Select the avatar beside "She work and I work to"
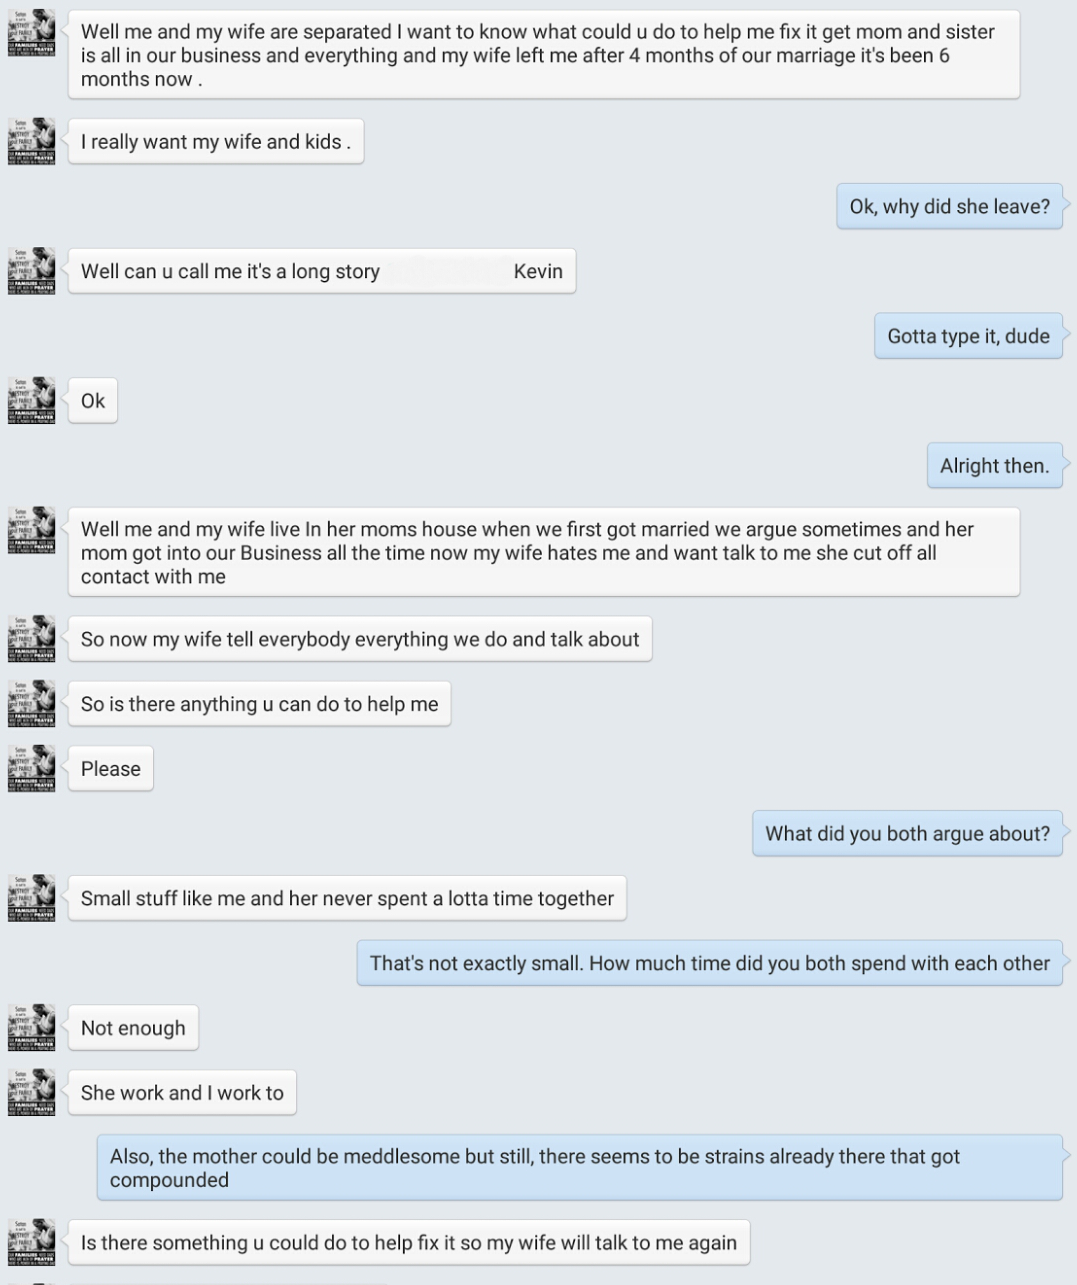The width and height of the screenshot is (1077, 1285). [x=32, y=1092]
